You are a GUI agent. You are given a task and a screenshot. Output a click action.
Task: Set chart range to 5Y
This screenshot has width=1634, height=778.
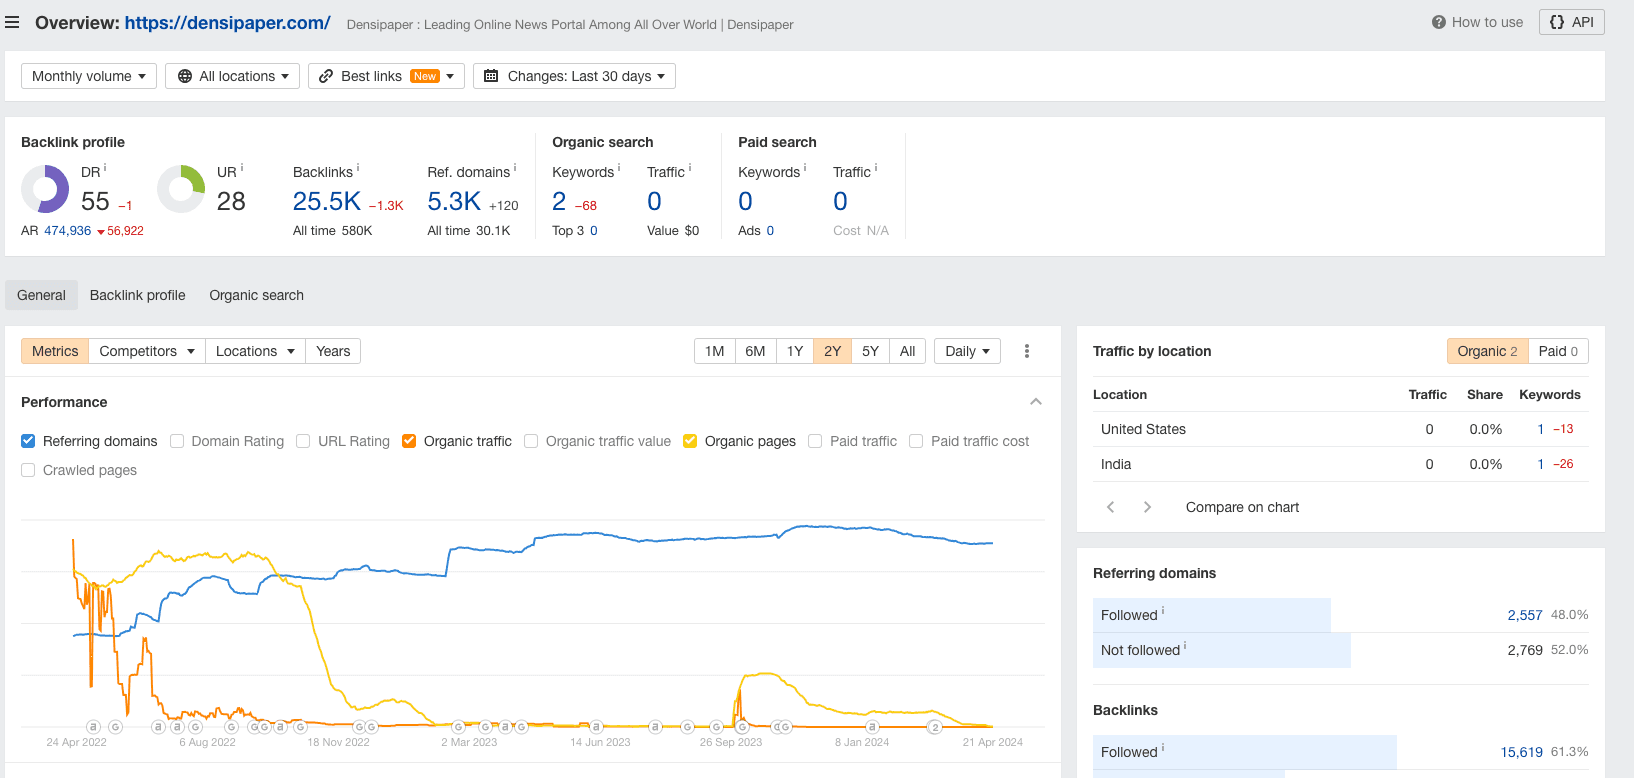coord(870,351)
